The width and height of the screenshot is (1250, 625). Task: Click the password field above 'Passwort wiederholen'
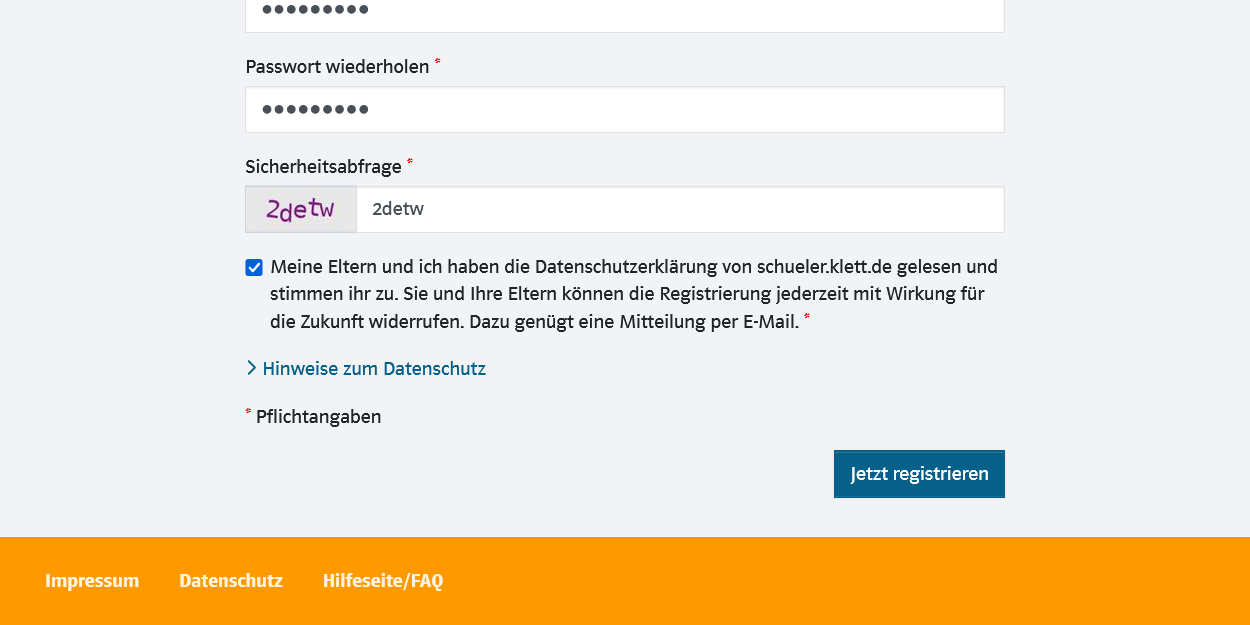(x=625, y=15)
